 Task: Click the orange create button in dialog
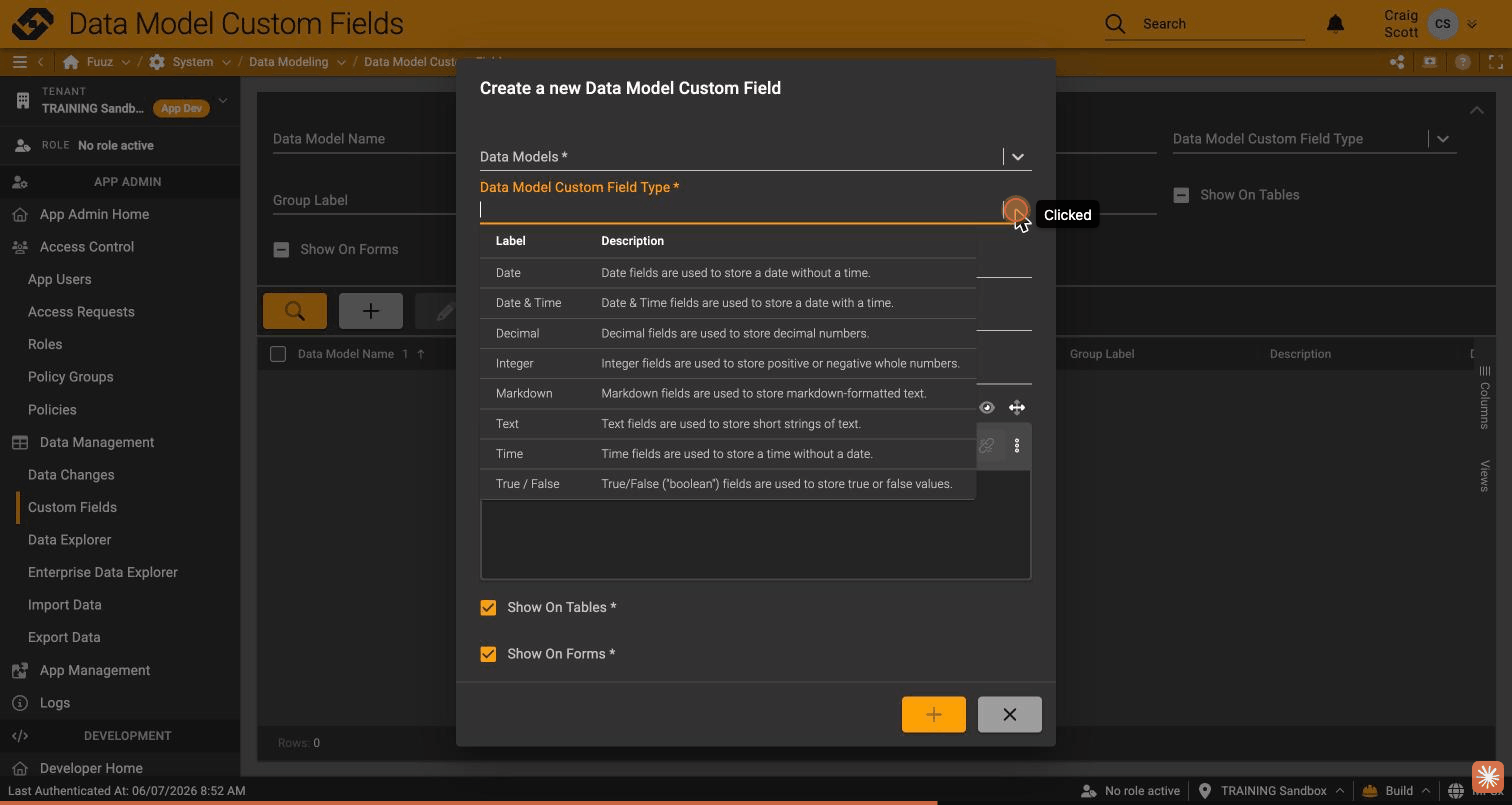[x=934, y=715]
